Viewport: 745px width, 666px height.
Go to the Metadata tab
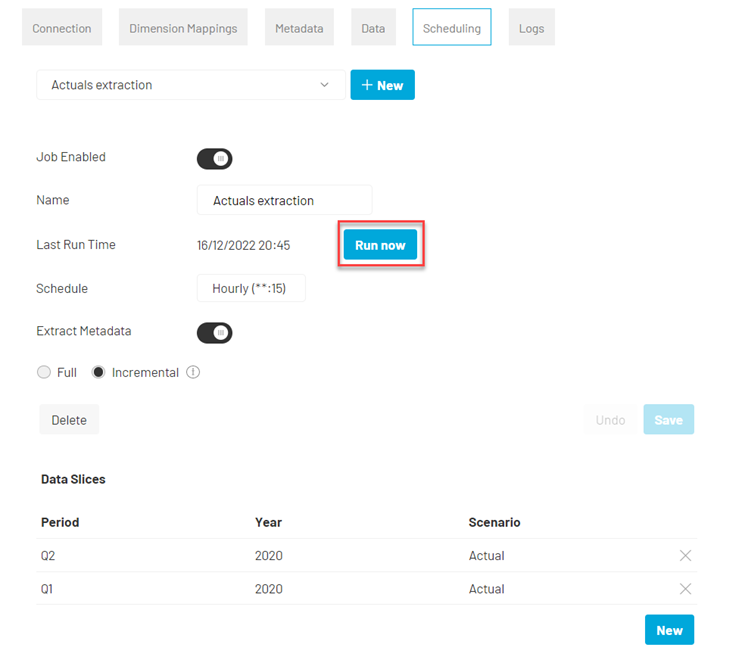[x=299, y=27]
